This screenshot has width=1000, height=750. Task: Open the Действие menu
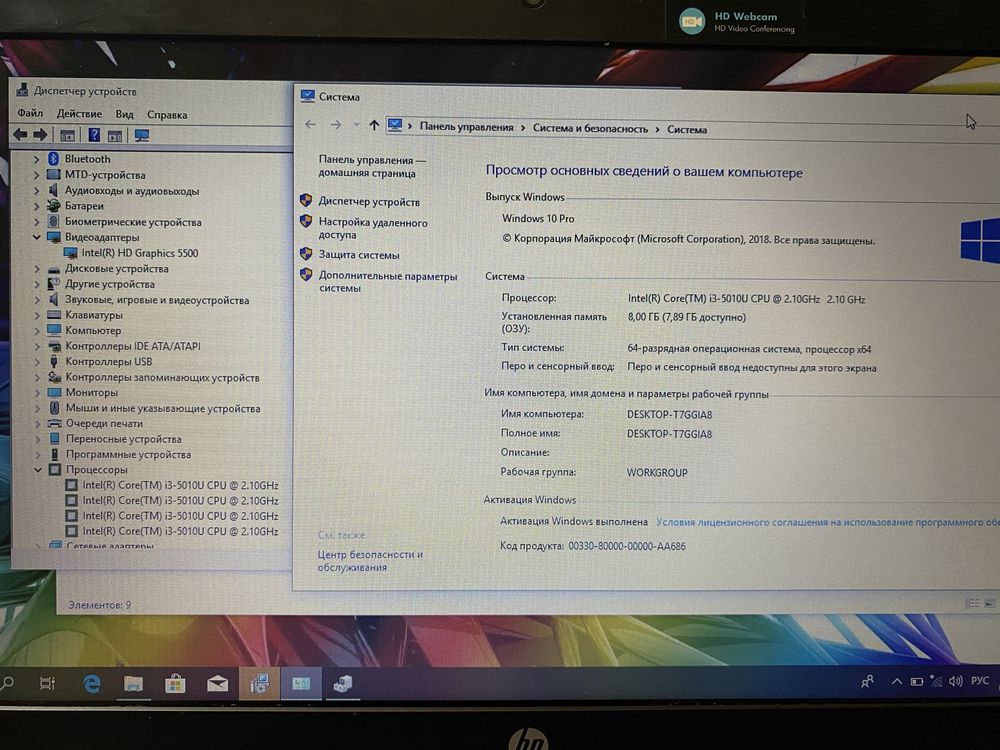click(x=79, y=114)
